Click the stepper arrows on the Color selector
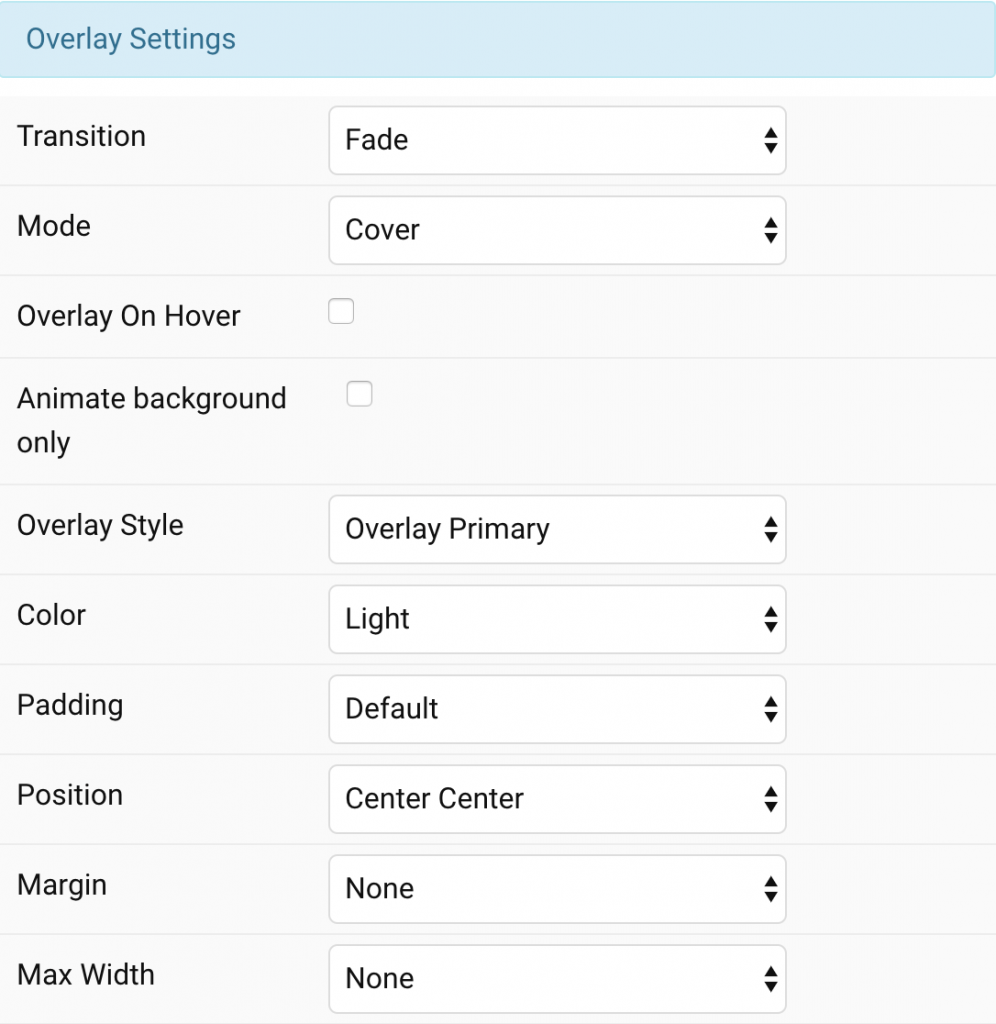Image resolution: width=996 pixels, height=1024 pixels. 771,619
